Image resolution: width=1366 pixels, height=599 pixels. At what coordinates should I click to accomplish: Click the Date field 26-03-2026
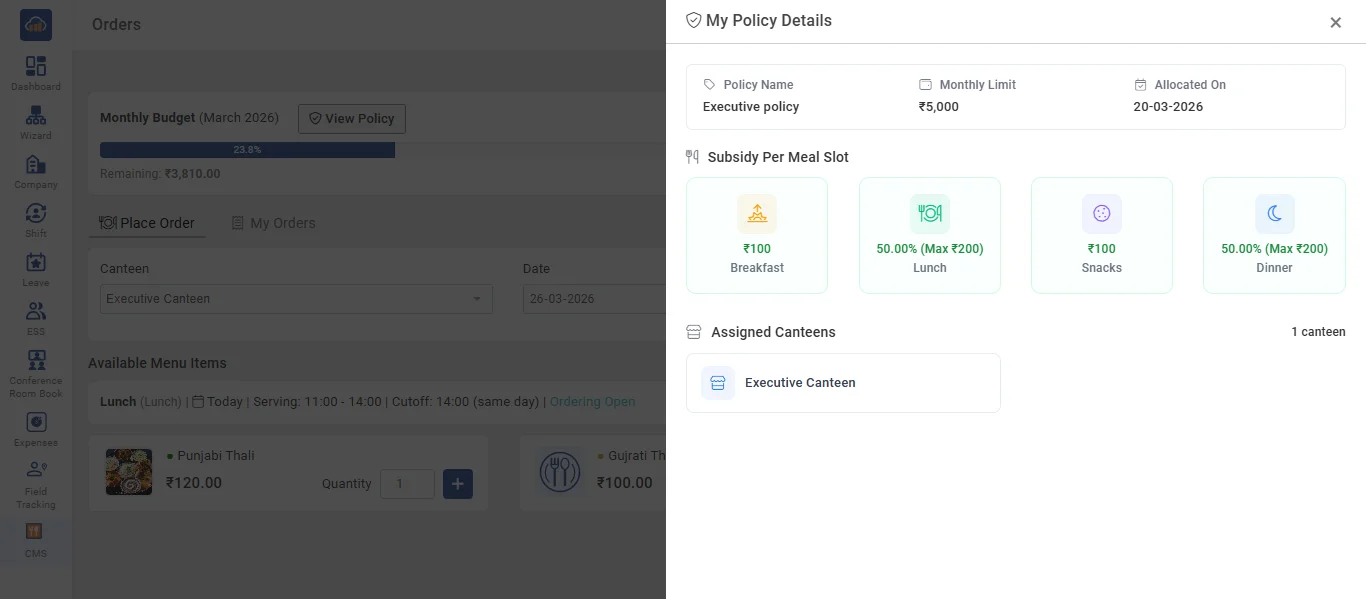(594, 299)
